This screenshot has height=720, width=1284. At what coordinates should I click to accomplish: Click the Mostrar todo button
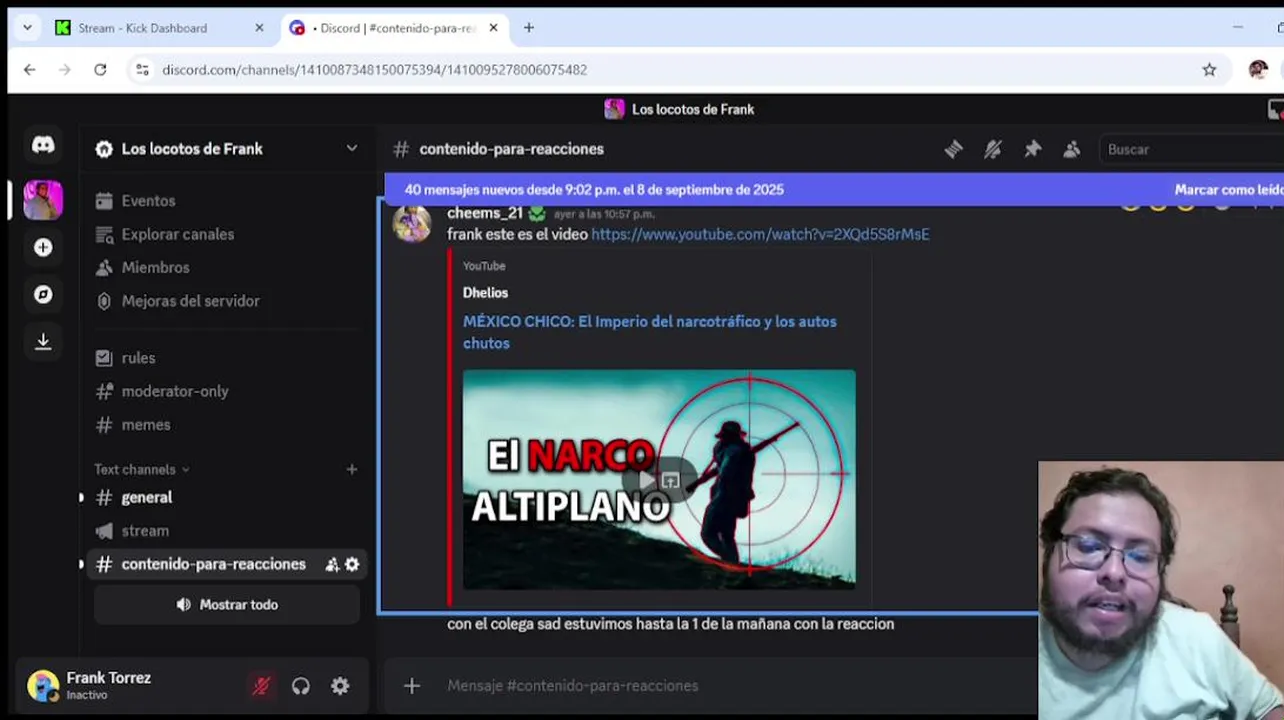point(227,605)
